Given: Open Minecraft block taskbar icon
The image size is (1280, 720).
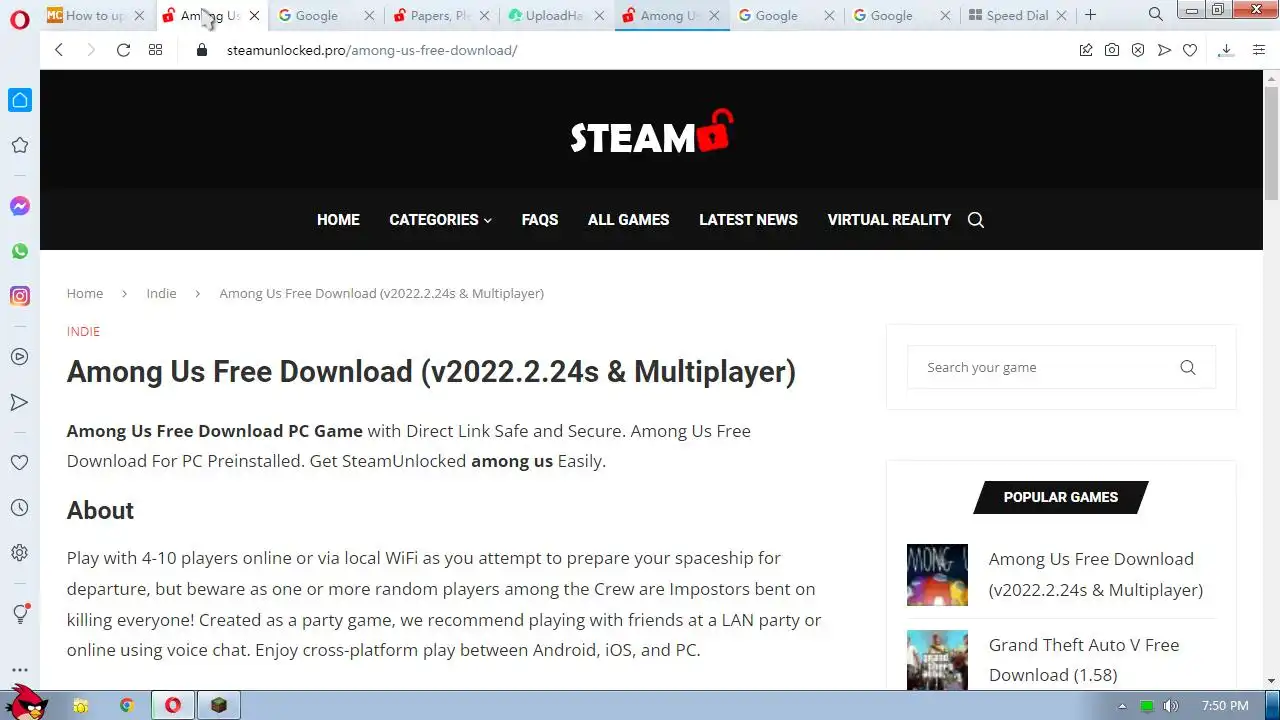Looking at the screenshot, I should point(219,706).
